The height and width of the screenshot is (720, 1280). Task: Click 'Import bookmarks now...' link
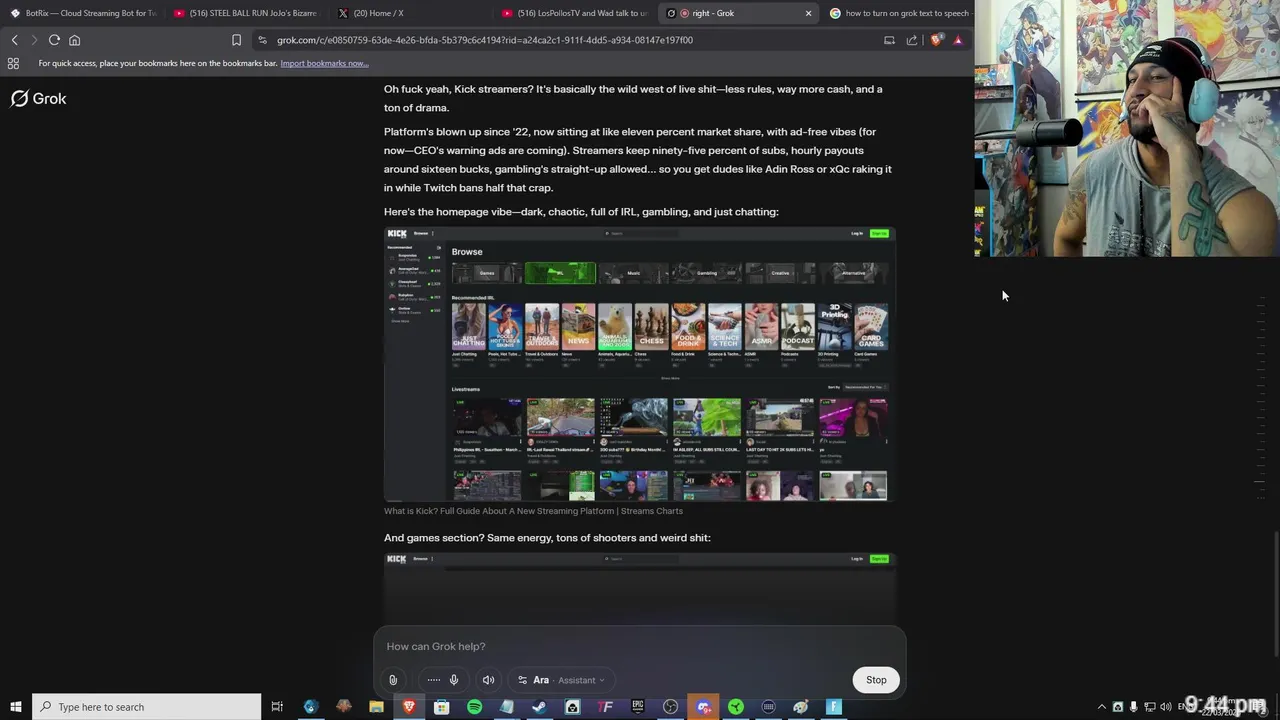pyautogui.click(x=324, y=63)
